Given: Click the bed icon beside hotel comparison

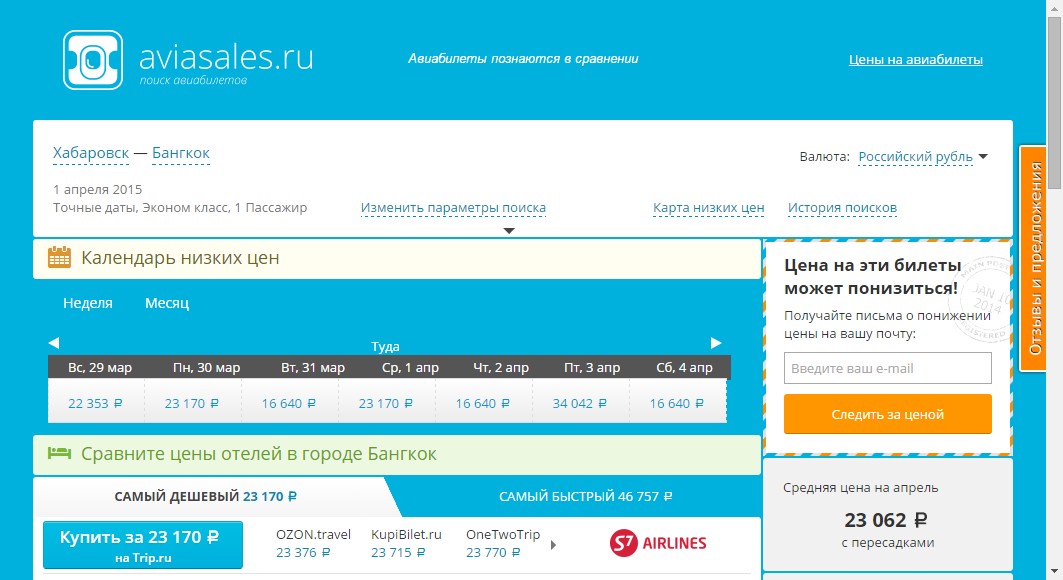Looking at the screenshot, I should pos(59,453).
